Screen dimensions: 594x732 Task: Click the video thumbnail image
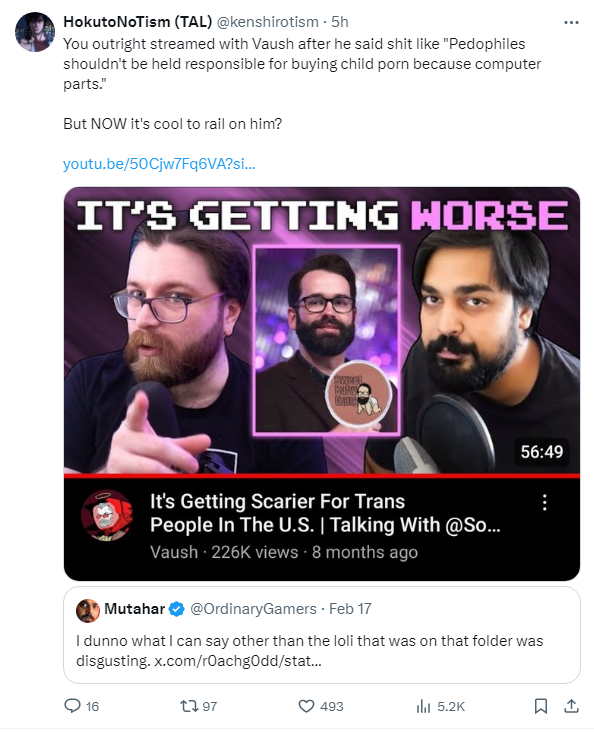point(322,331)
